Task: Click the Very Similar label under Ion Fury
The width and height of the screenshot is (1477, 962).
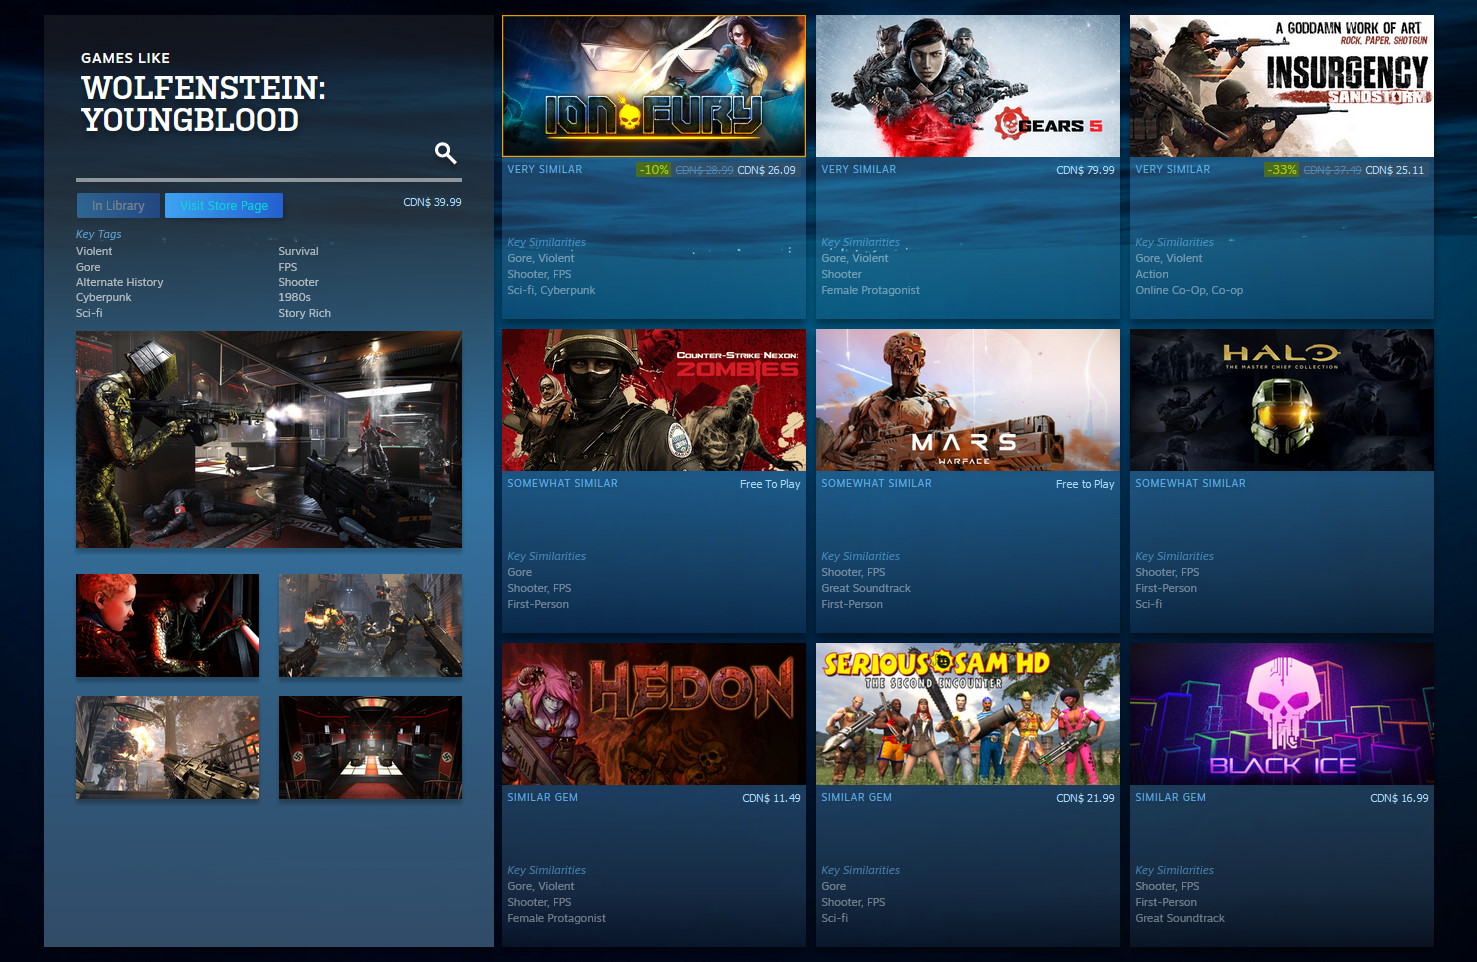Action: click(544, 169)
